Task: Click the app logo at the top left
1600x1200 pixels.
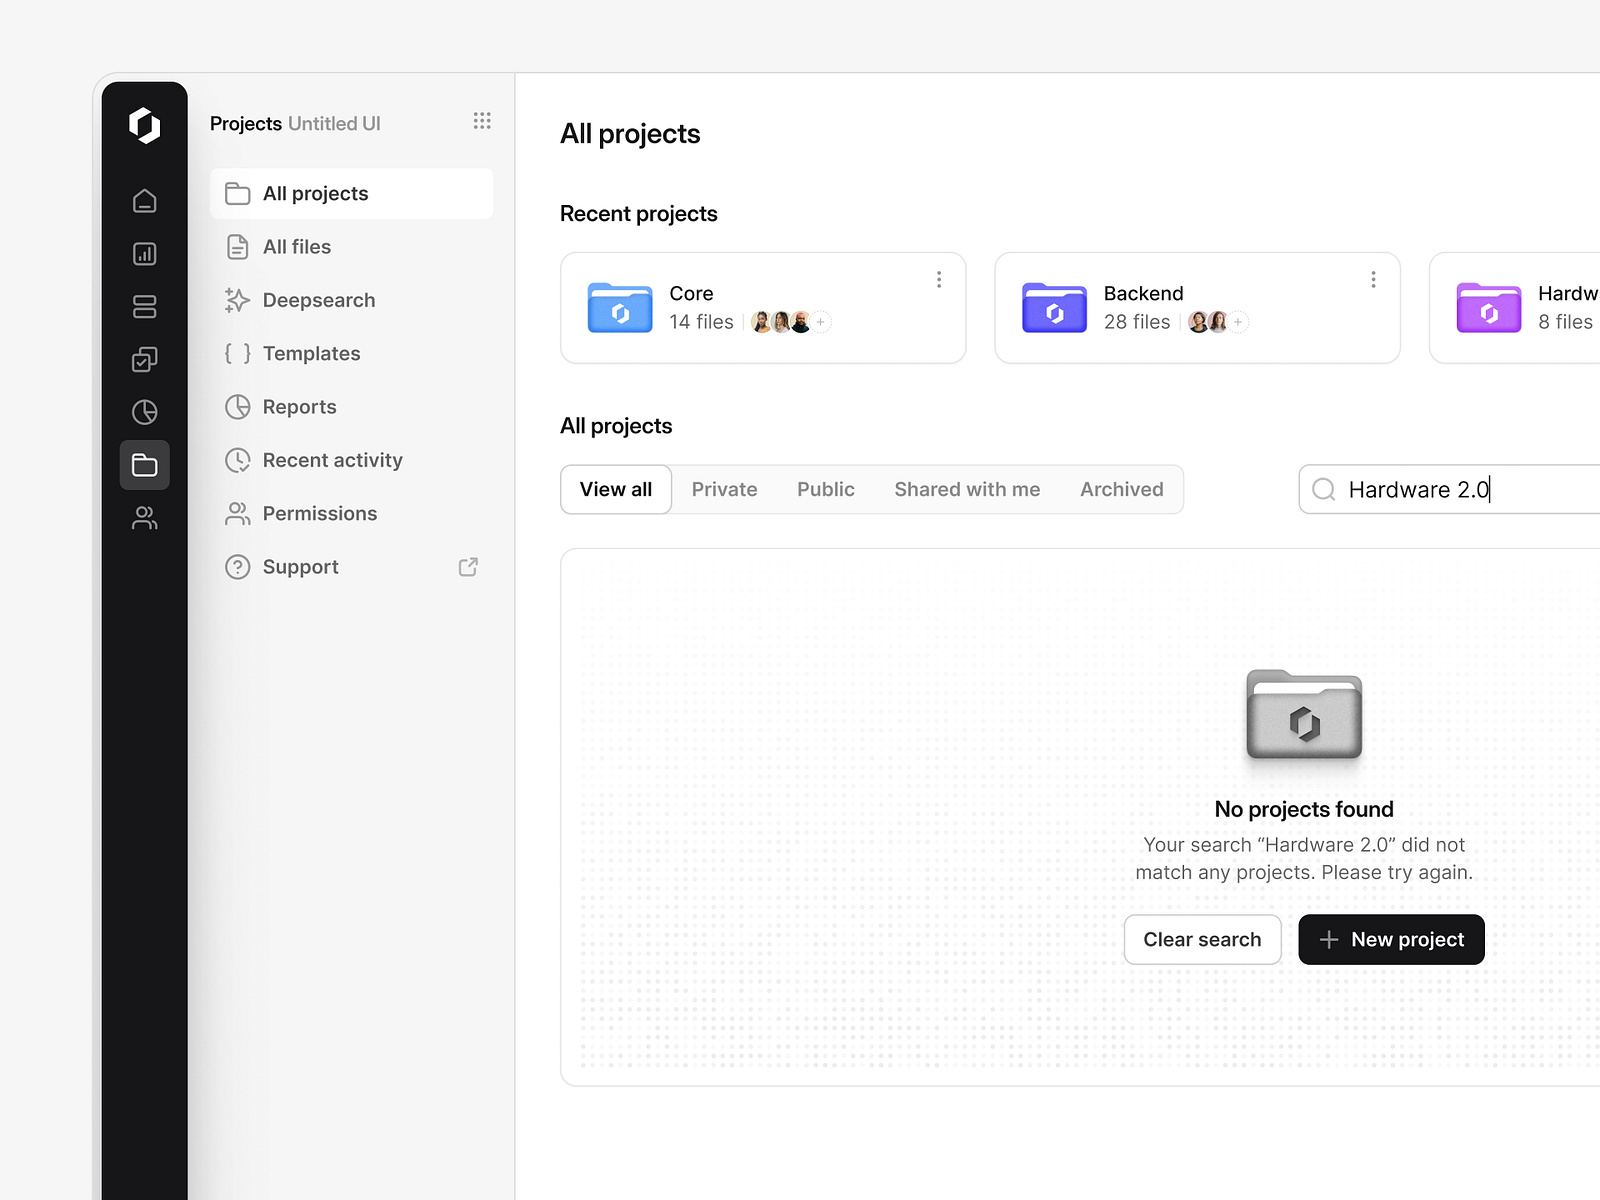Action: (x=145, y=127)
